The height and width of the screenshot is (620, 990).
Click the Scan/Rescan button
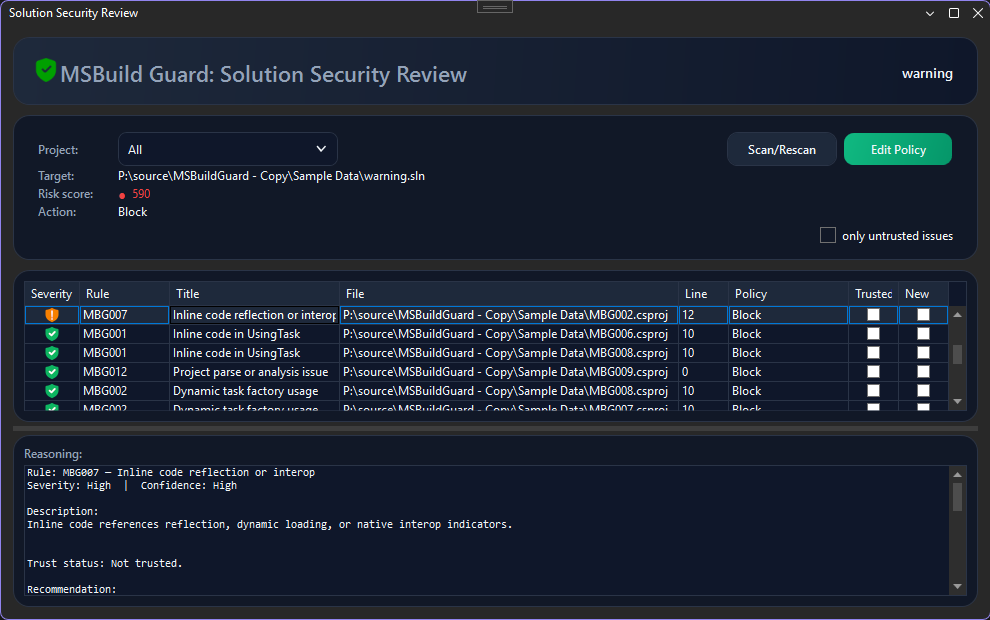click(782, 149)
